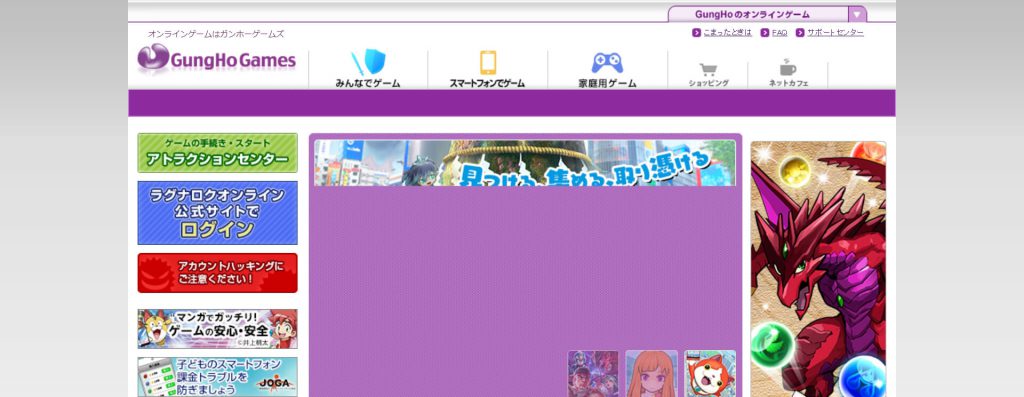Open the アトラクションセンター green banner
Screen dimensions: 1024x397
pyautogui.click(x=217, y=153)
